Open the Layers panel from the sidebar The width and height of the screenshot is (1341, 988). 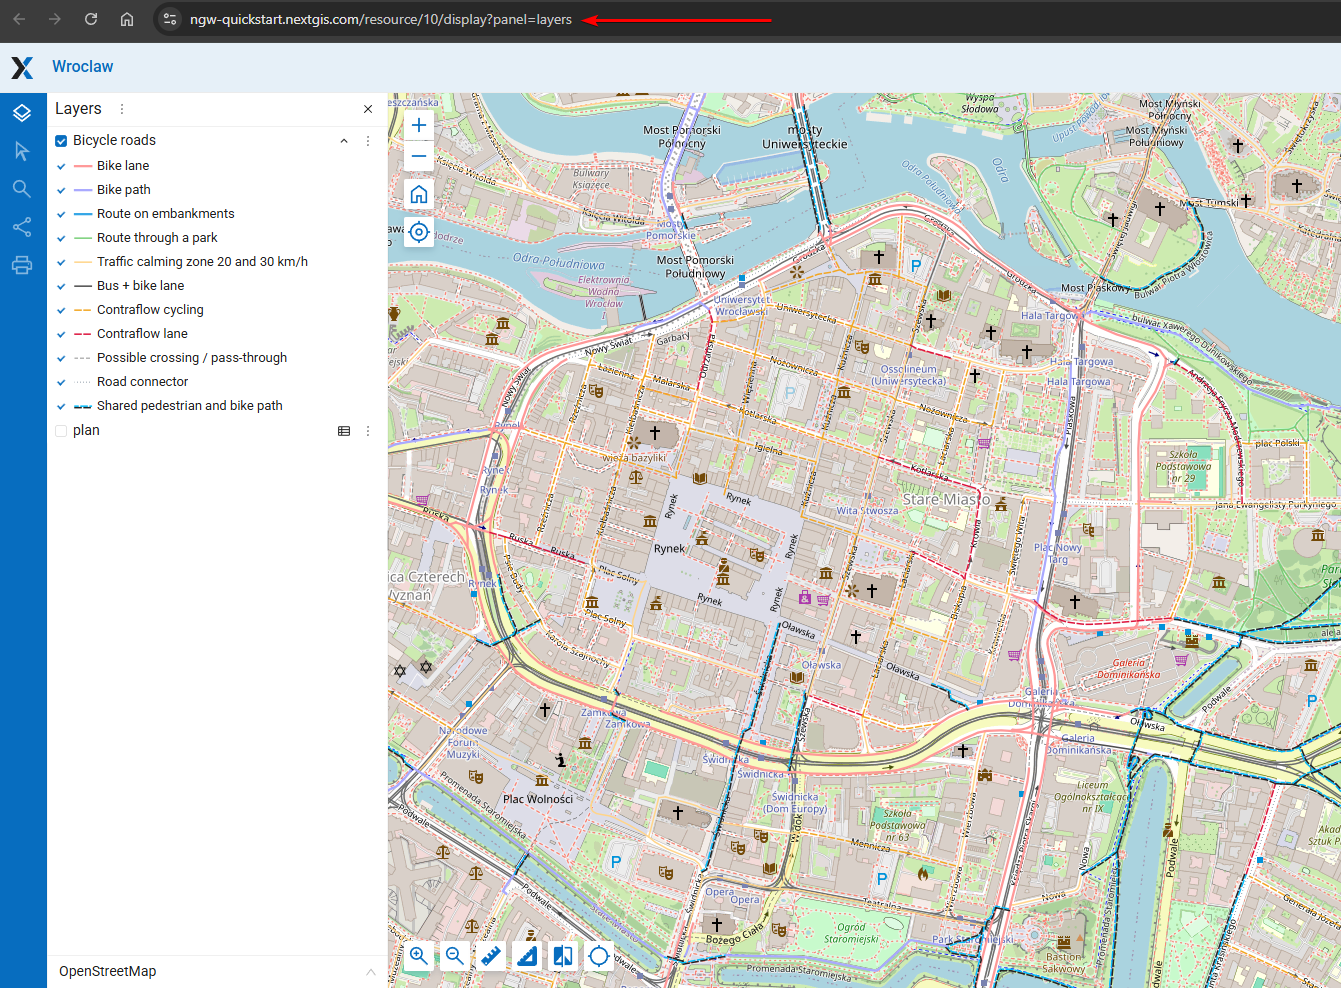pos(22,113)
